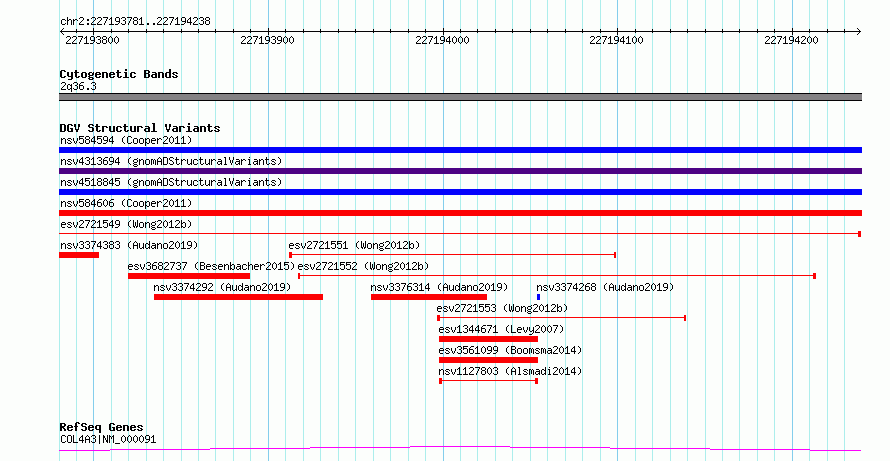The height and width of the screenshot is (461, 890).
Task: Click the red nsv3376314 variant bar
Action: tap(429, 297)
